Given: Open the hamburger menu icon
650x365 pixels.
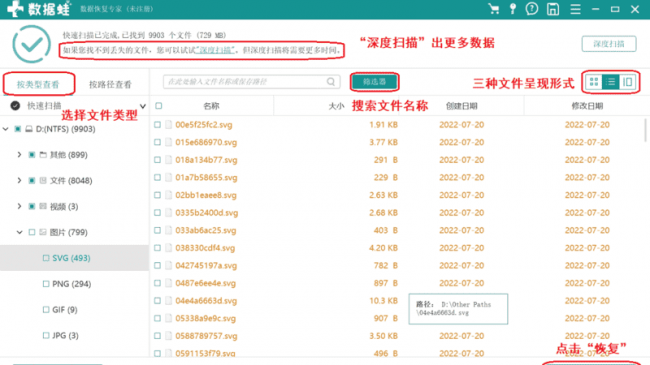Looking at the screenshot, I should (575, 9).
